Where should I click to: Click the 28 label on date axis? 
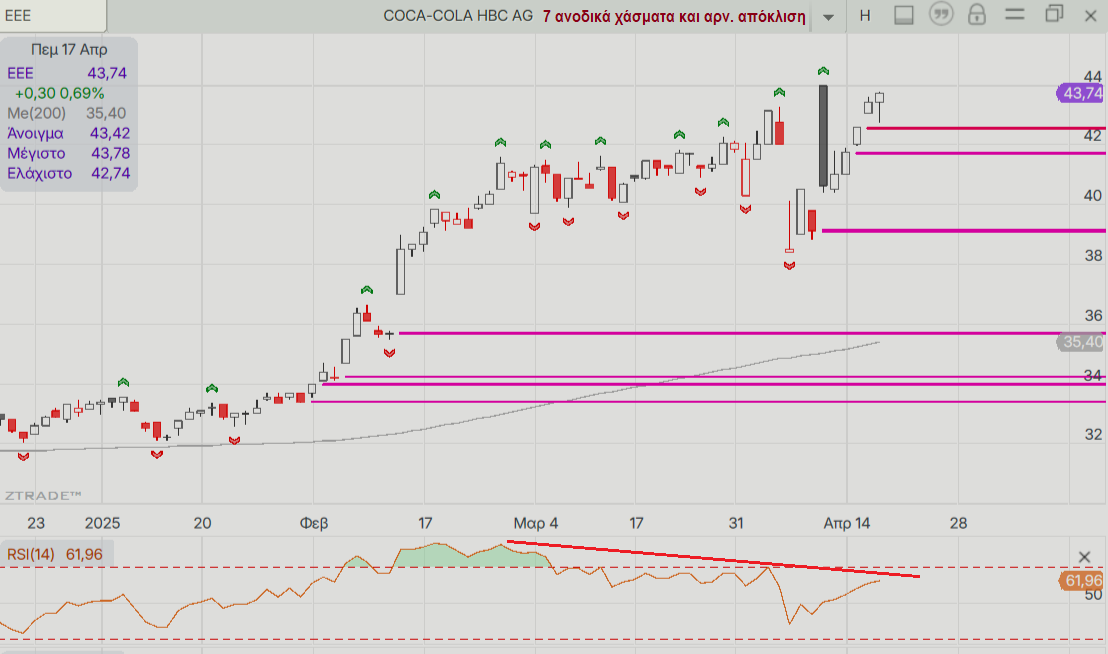[x=958, y=523]
